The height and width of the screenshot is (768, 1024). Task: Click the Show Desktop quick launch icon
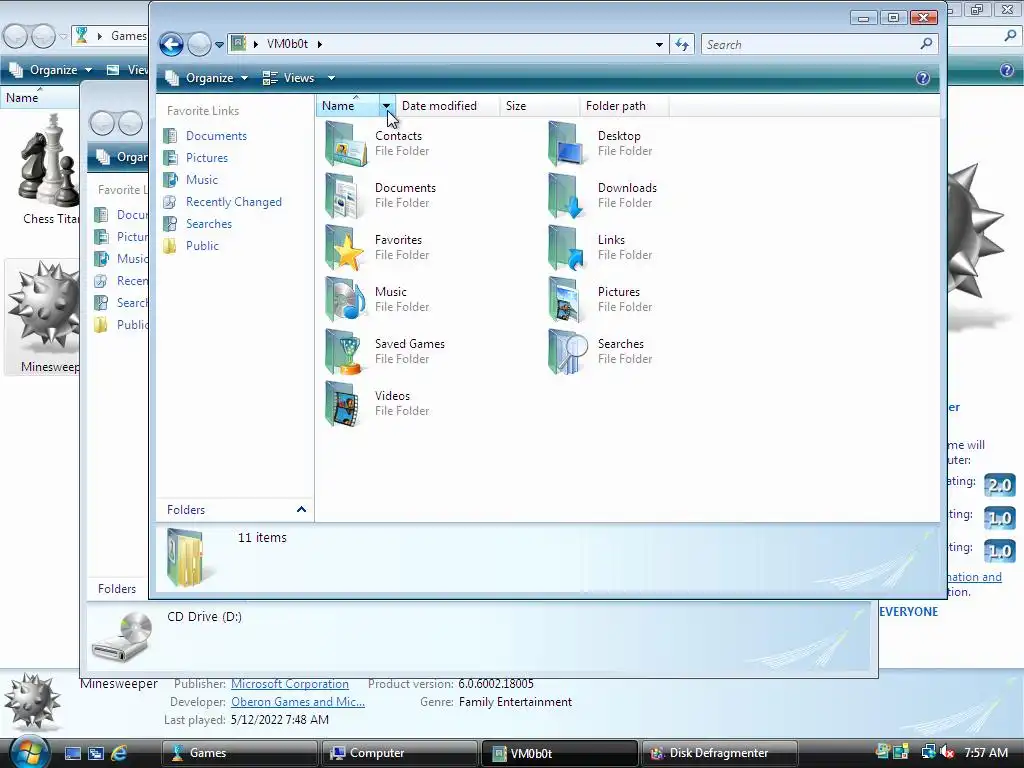pos(72,753)
